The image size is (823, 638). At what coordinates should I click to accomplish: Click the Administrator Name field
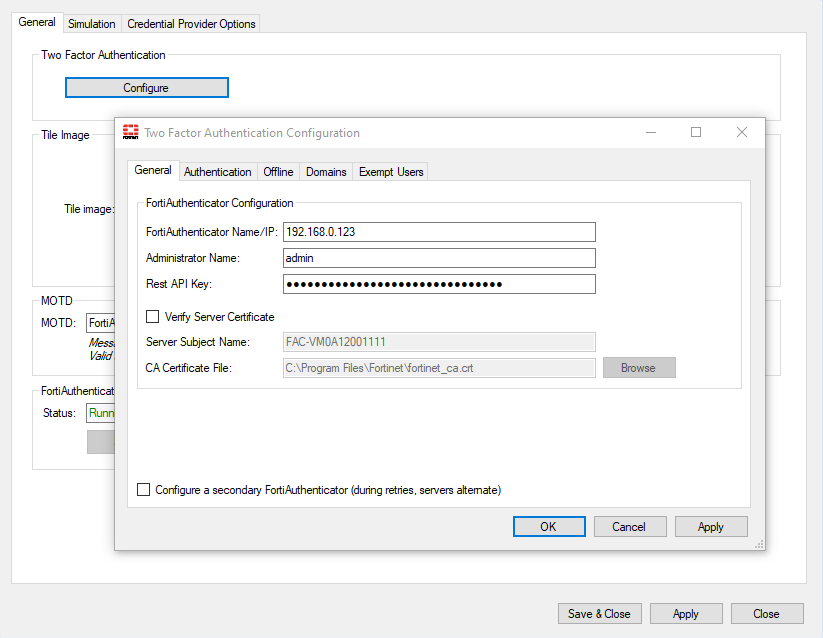(439, 258)
